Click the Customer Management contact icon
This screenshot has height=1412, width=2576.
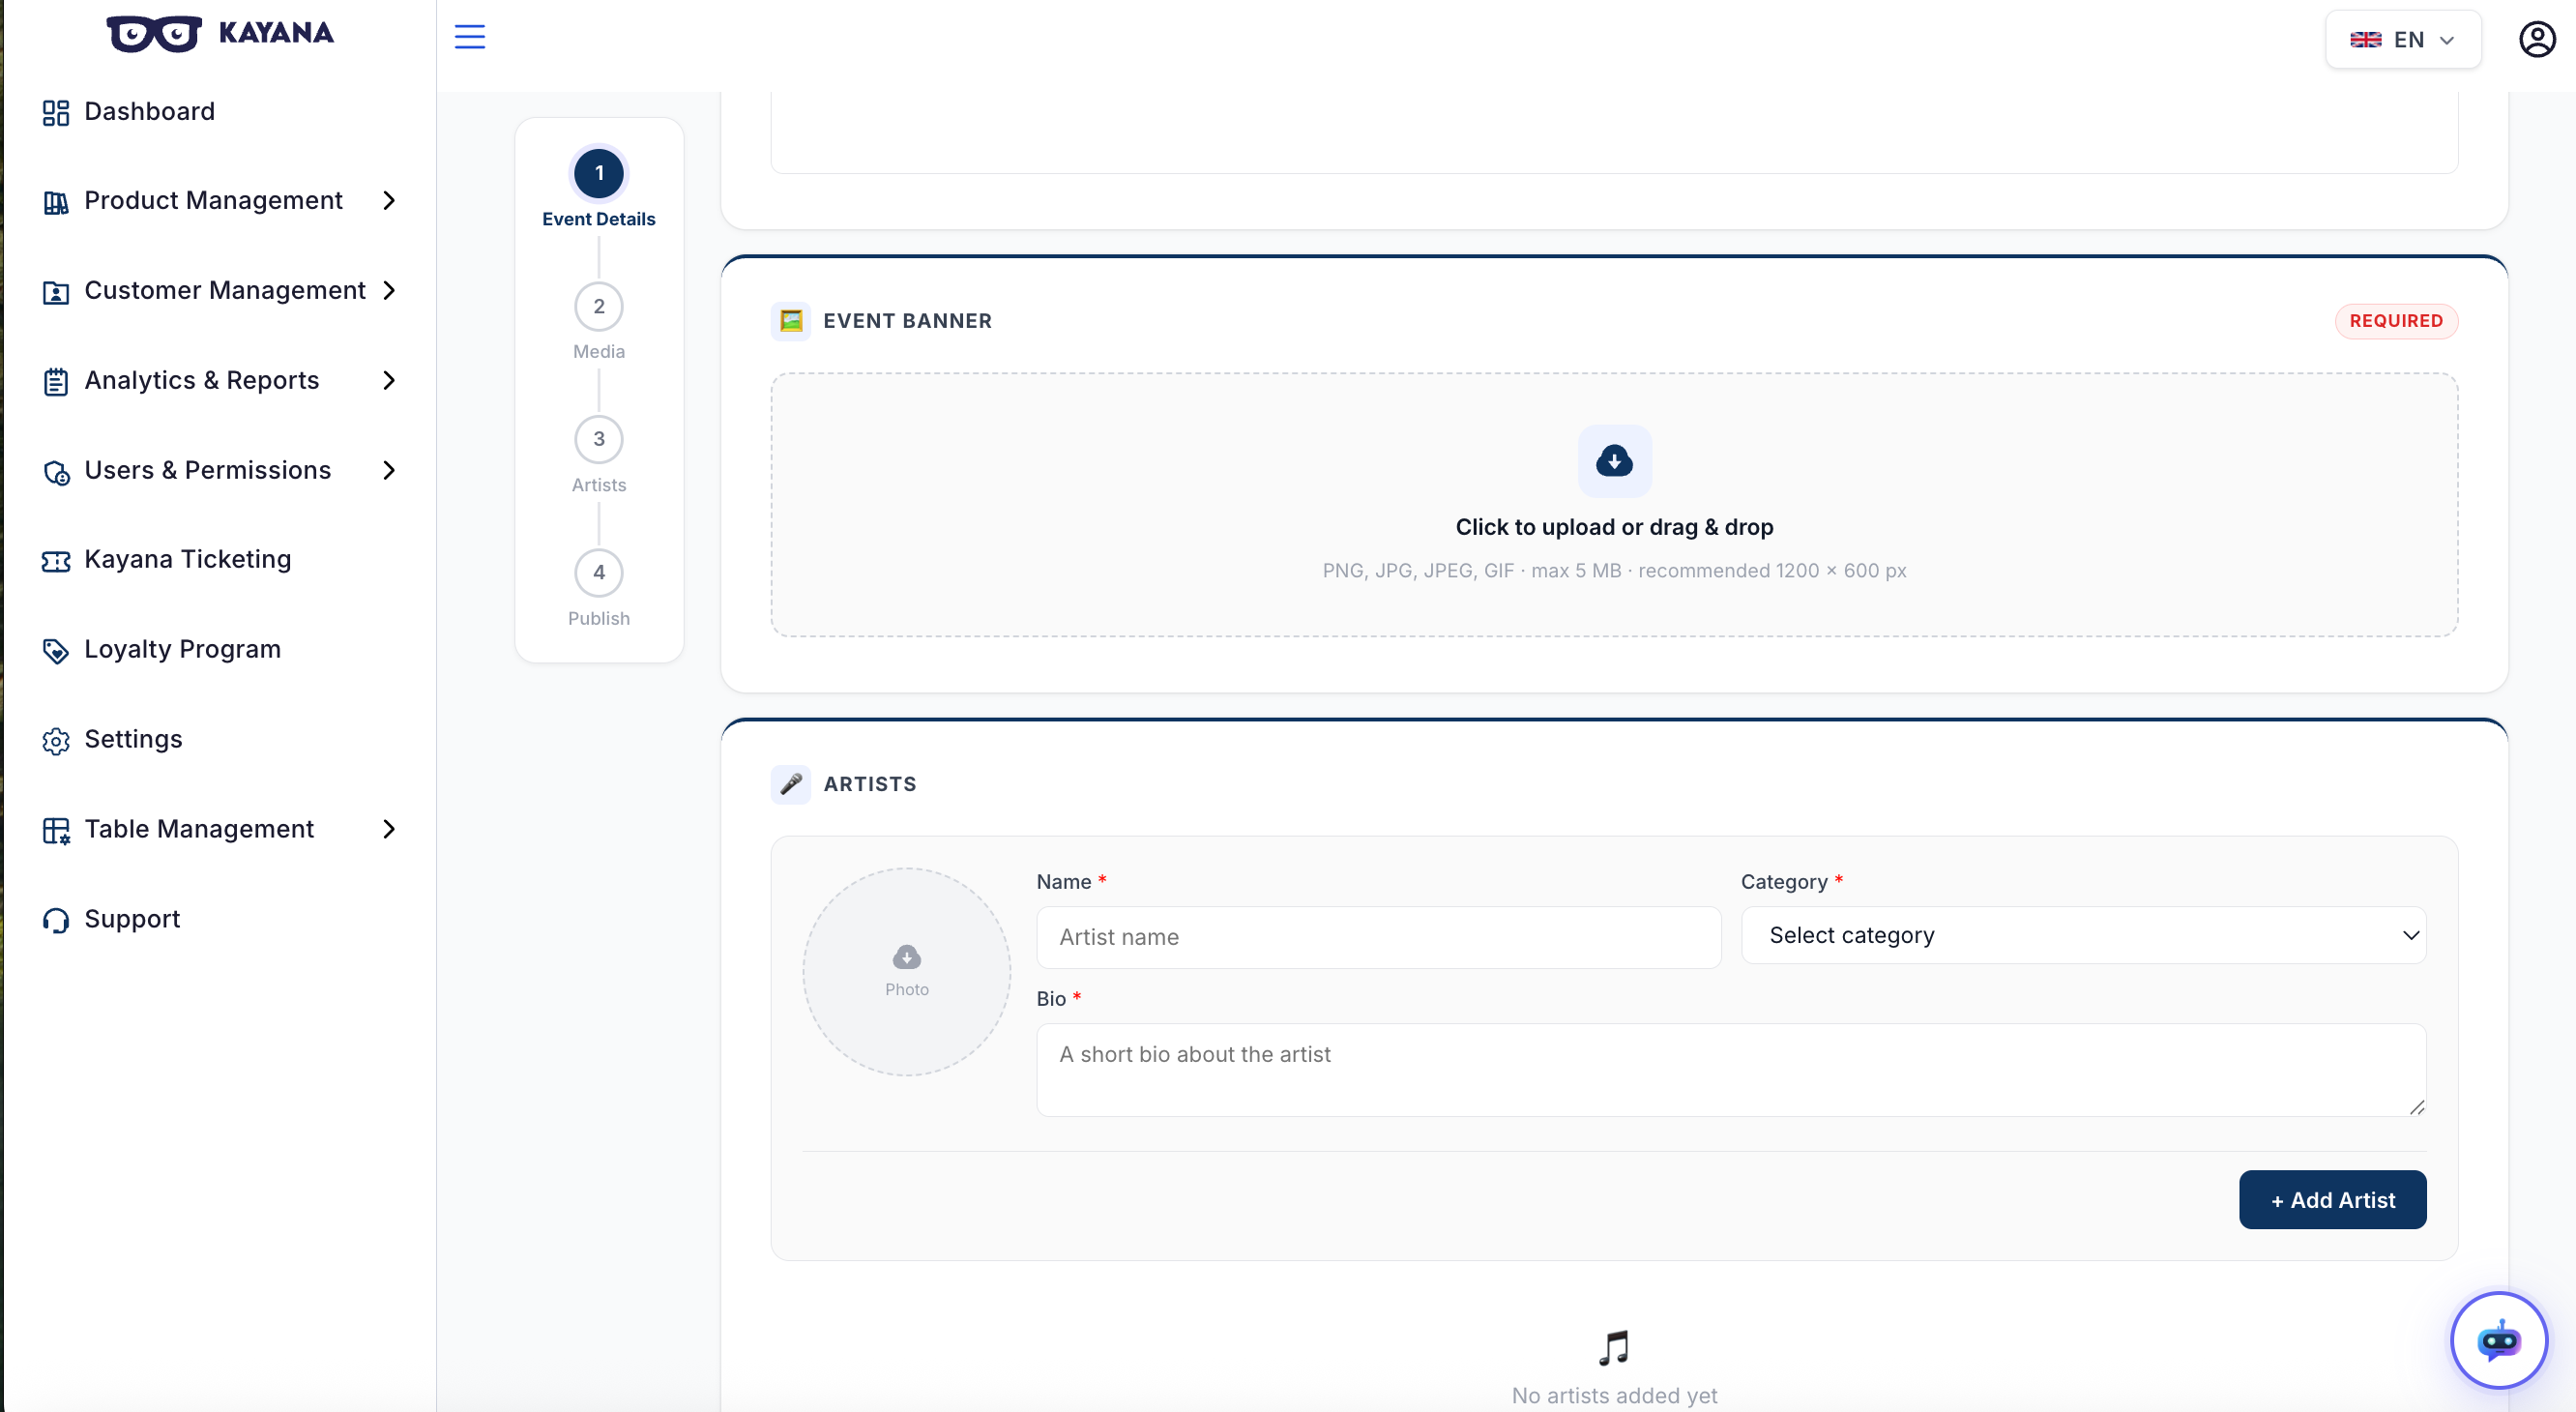click(x=56, y=292)
